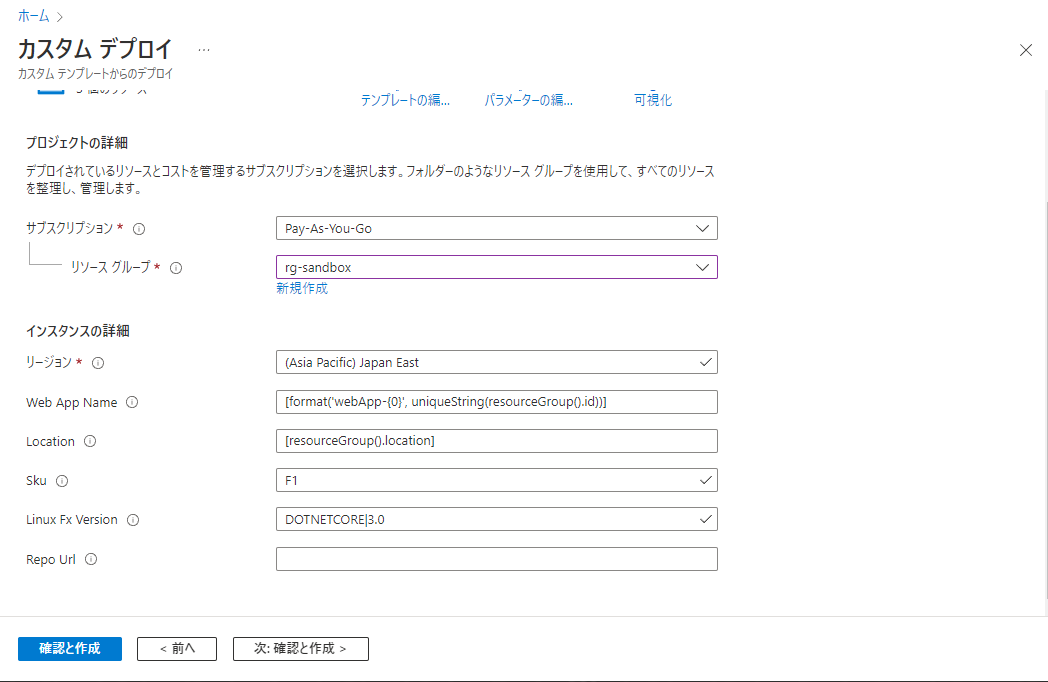Switch to テンプレートの編集
The height and width of the screenshot is (682, 1048).
pyautogui.click(x=404, y=99)
